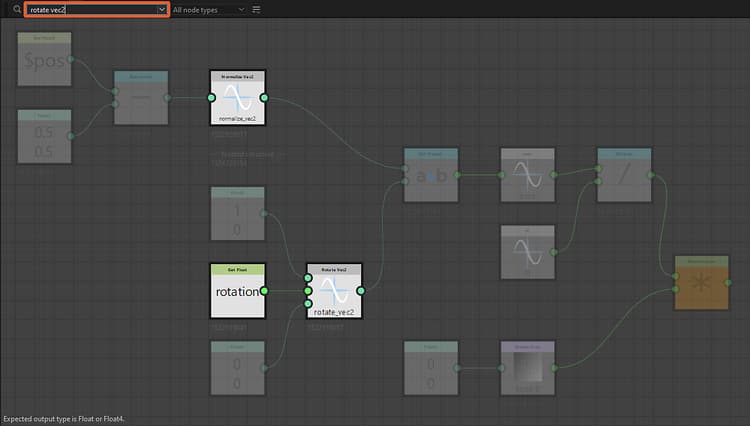Open the search history dropdown arrow
The image size is (750, 426).
pyautogui.click(x=162, y=10)
